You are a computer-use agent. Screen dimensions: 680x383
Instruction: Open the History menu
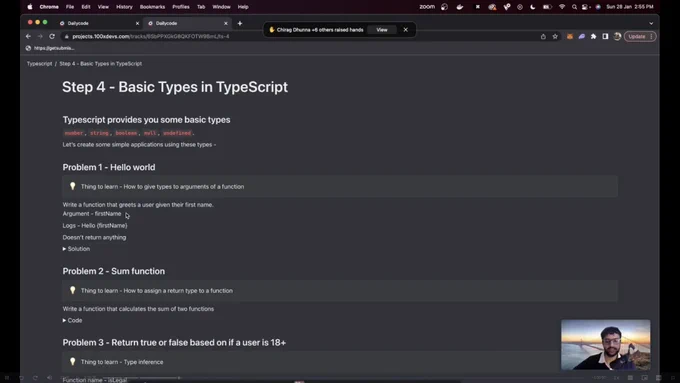tap(124, 7)
